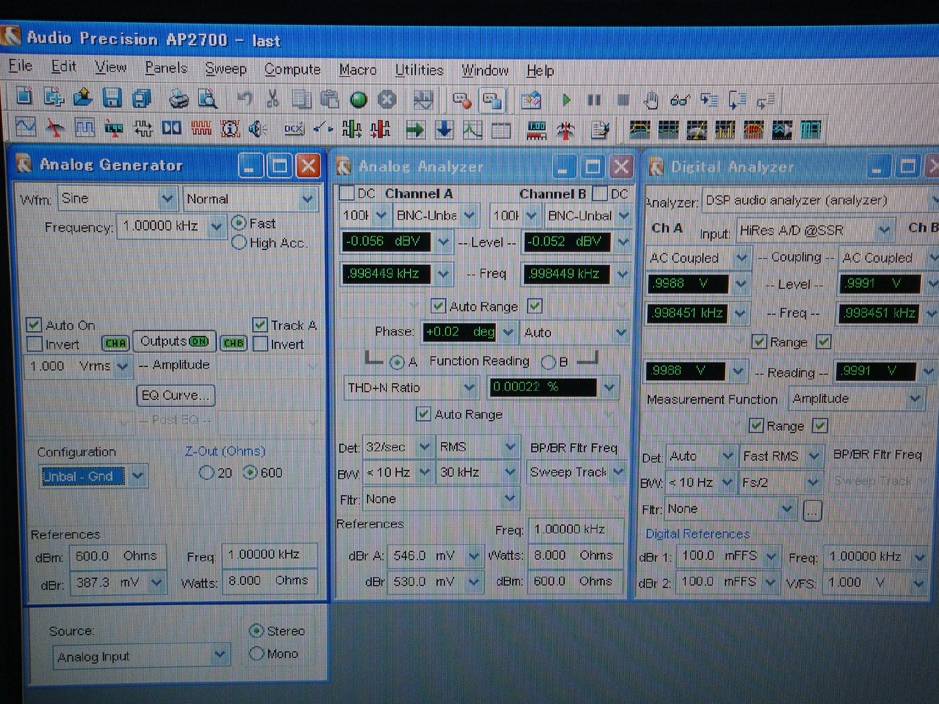The height and width of the screenshot is (704, 939).
Task: Click the CHA output button
Action: pyautogui.click(x=115, y=343)
